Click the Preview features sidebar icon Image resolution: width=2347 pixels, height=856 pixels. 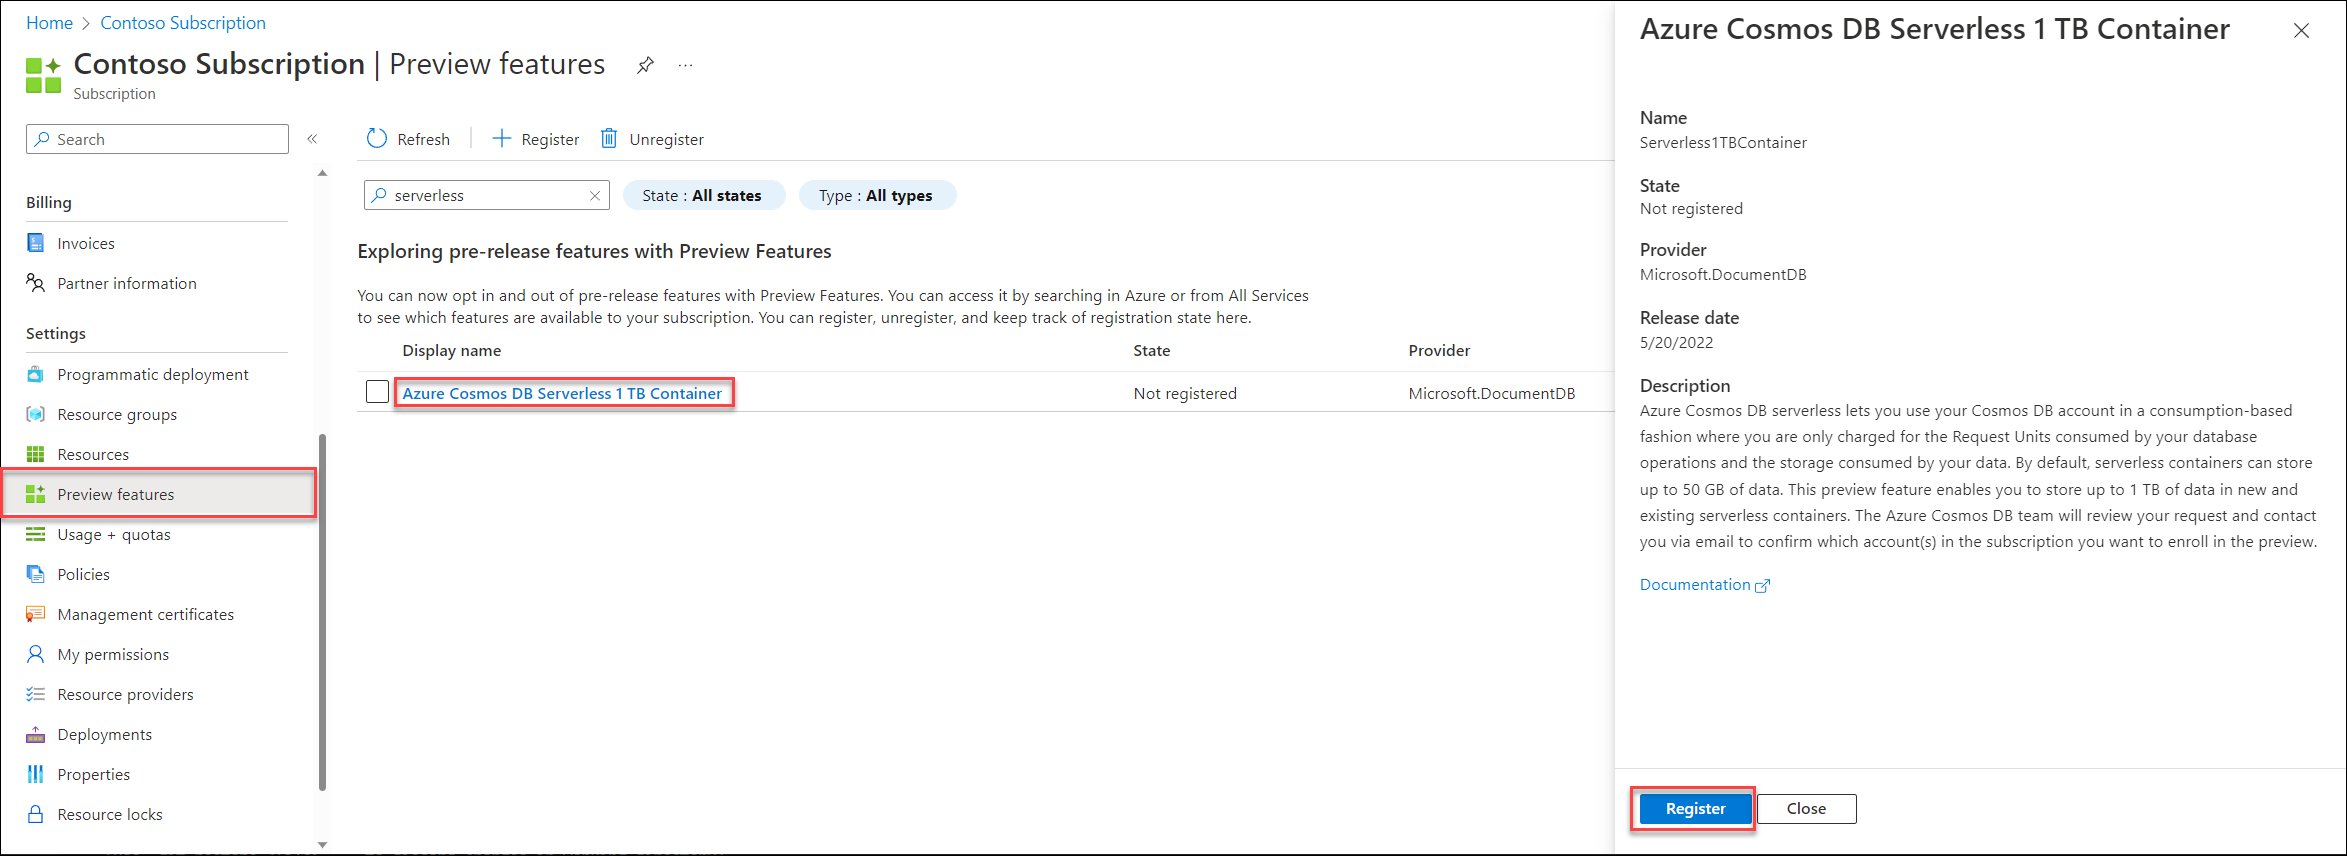[x=36, y=494]
